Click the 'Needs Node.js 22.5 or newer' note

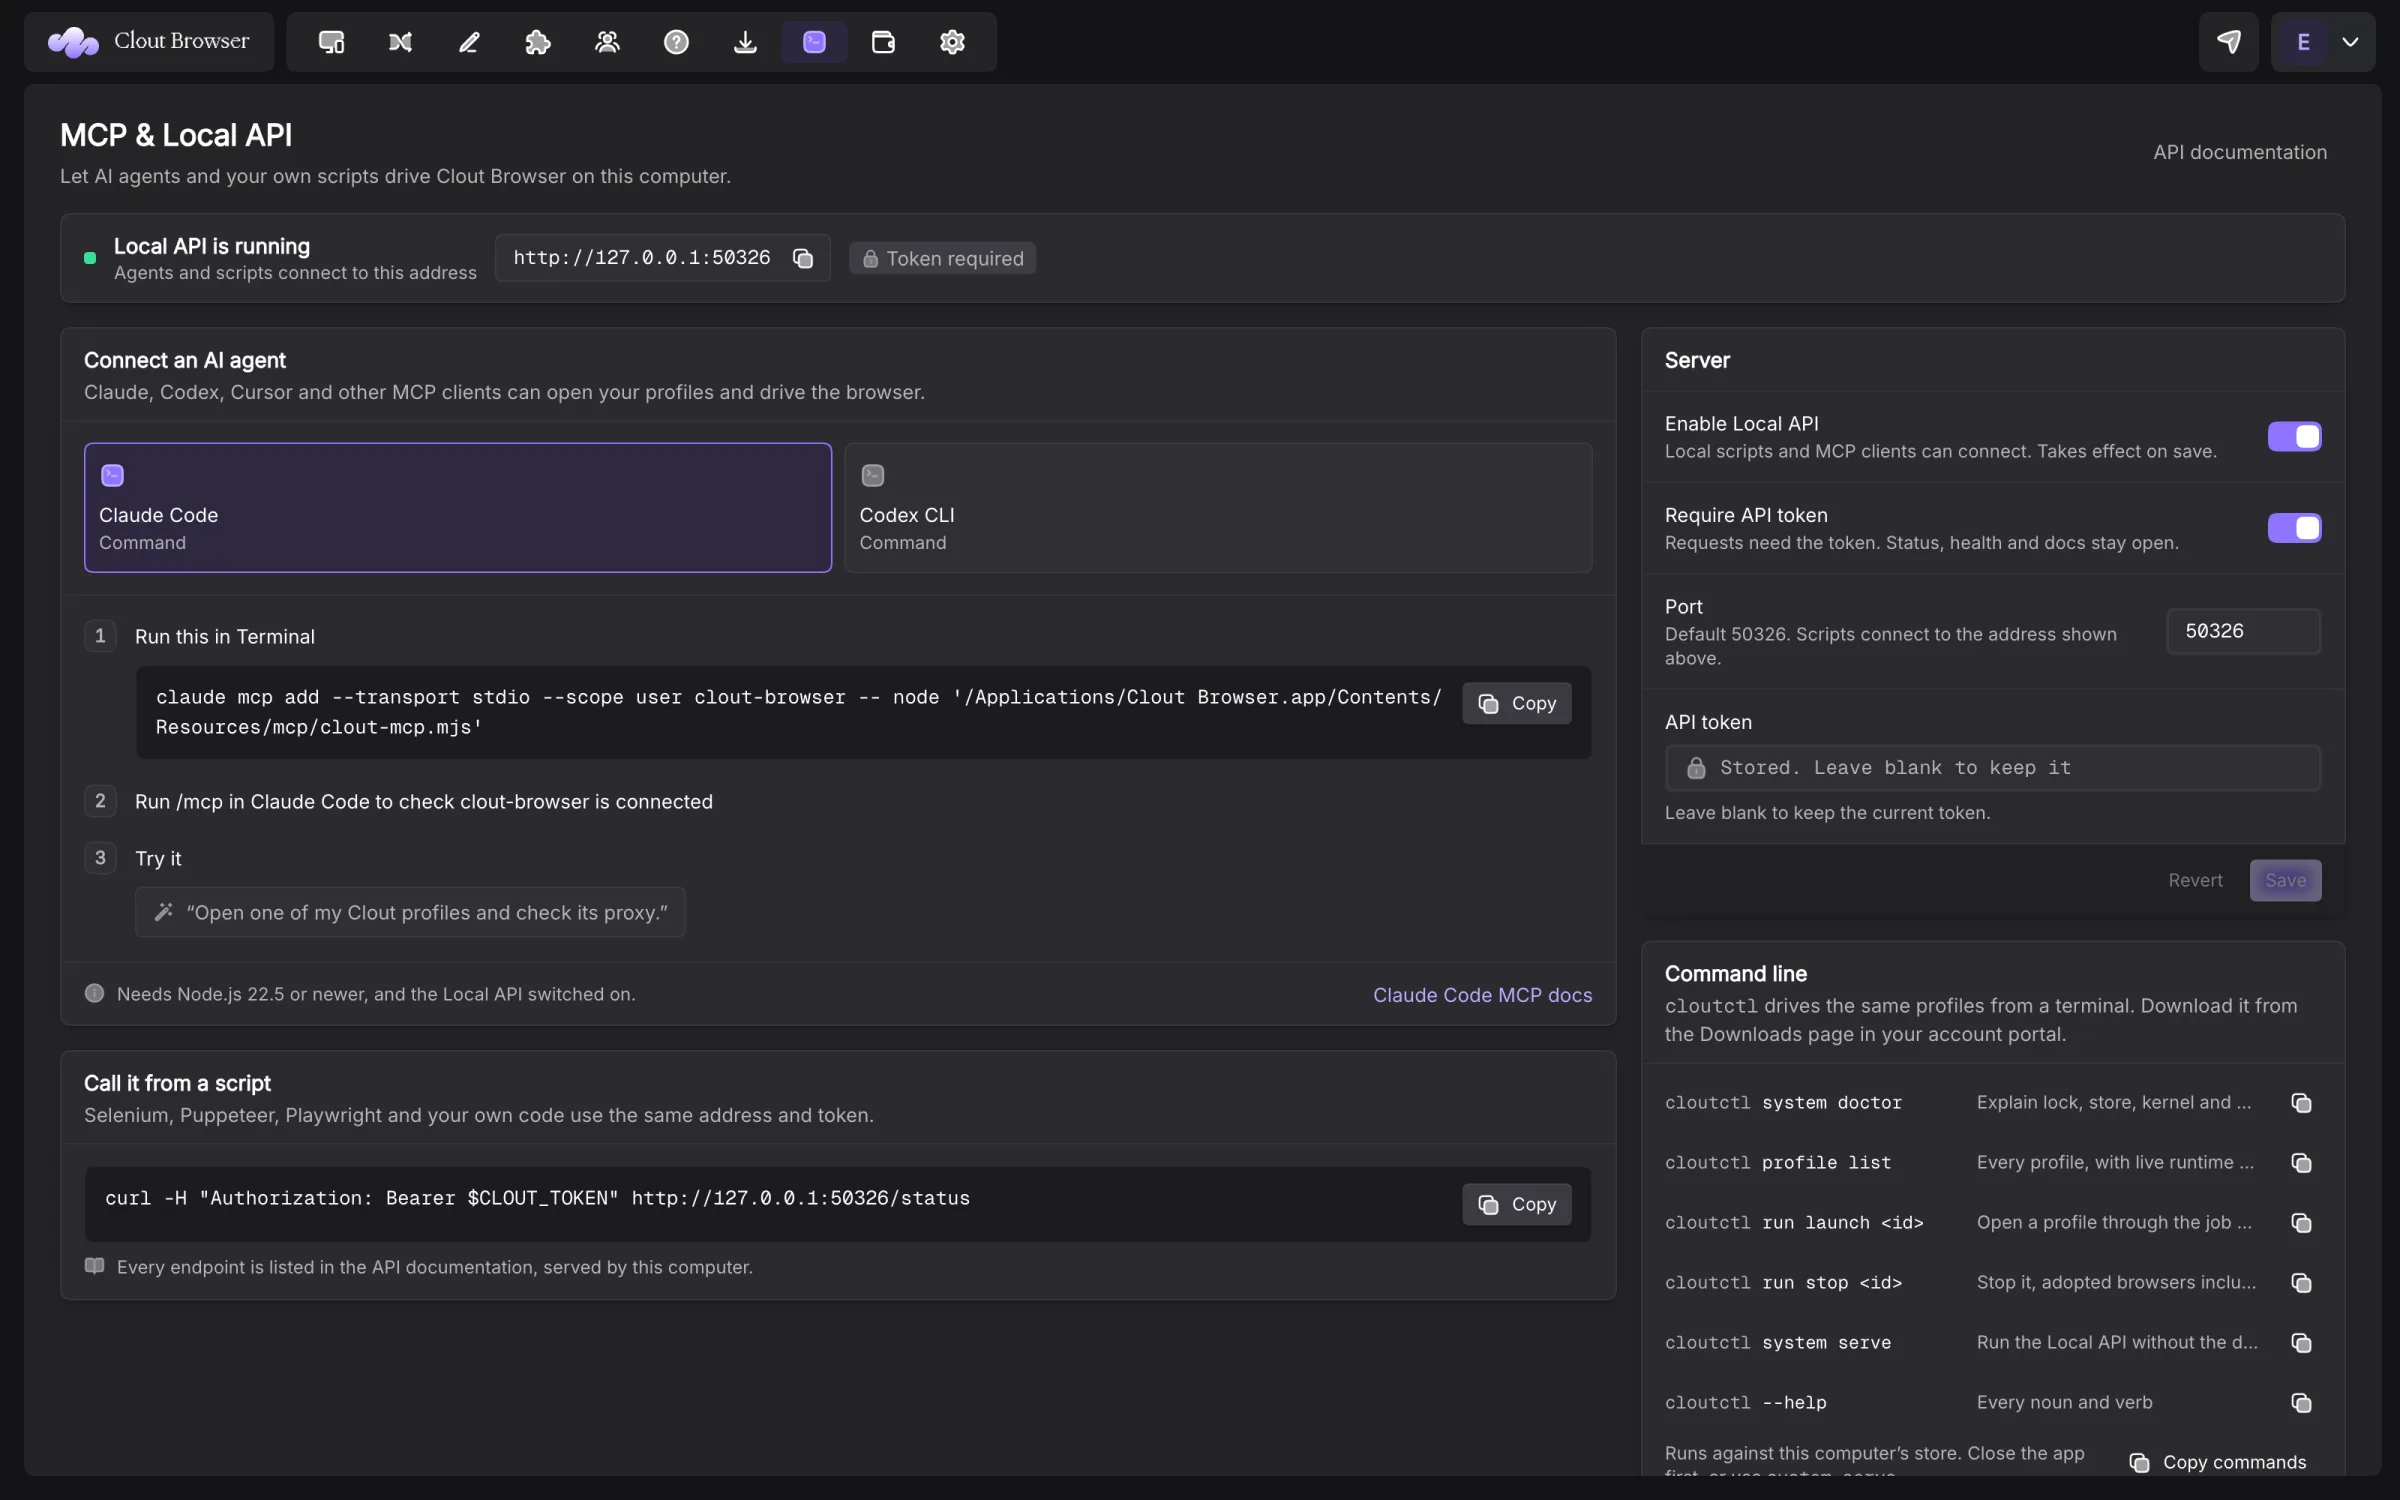[376, 994]
